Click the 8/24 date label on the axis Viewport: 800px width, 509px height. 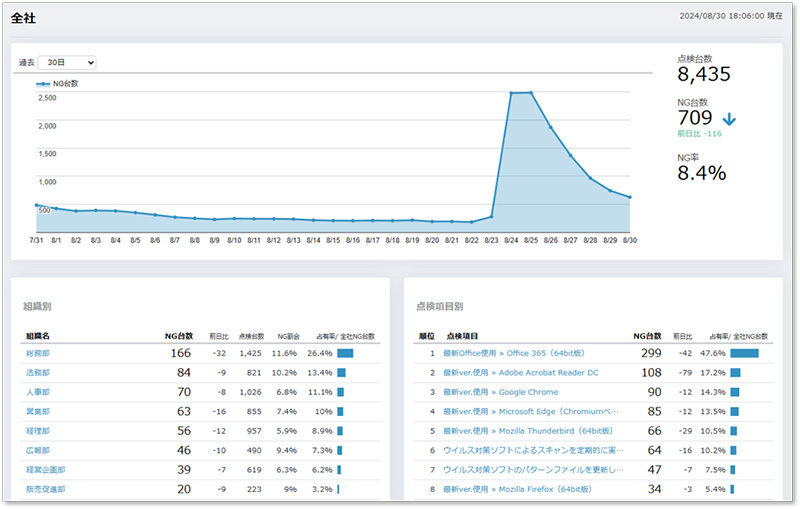[x=511, y=240]
